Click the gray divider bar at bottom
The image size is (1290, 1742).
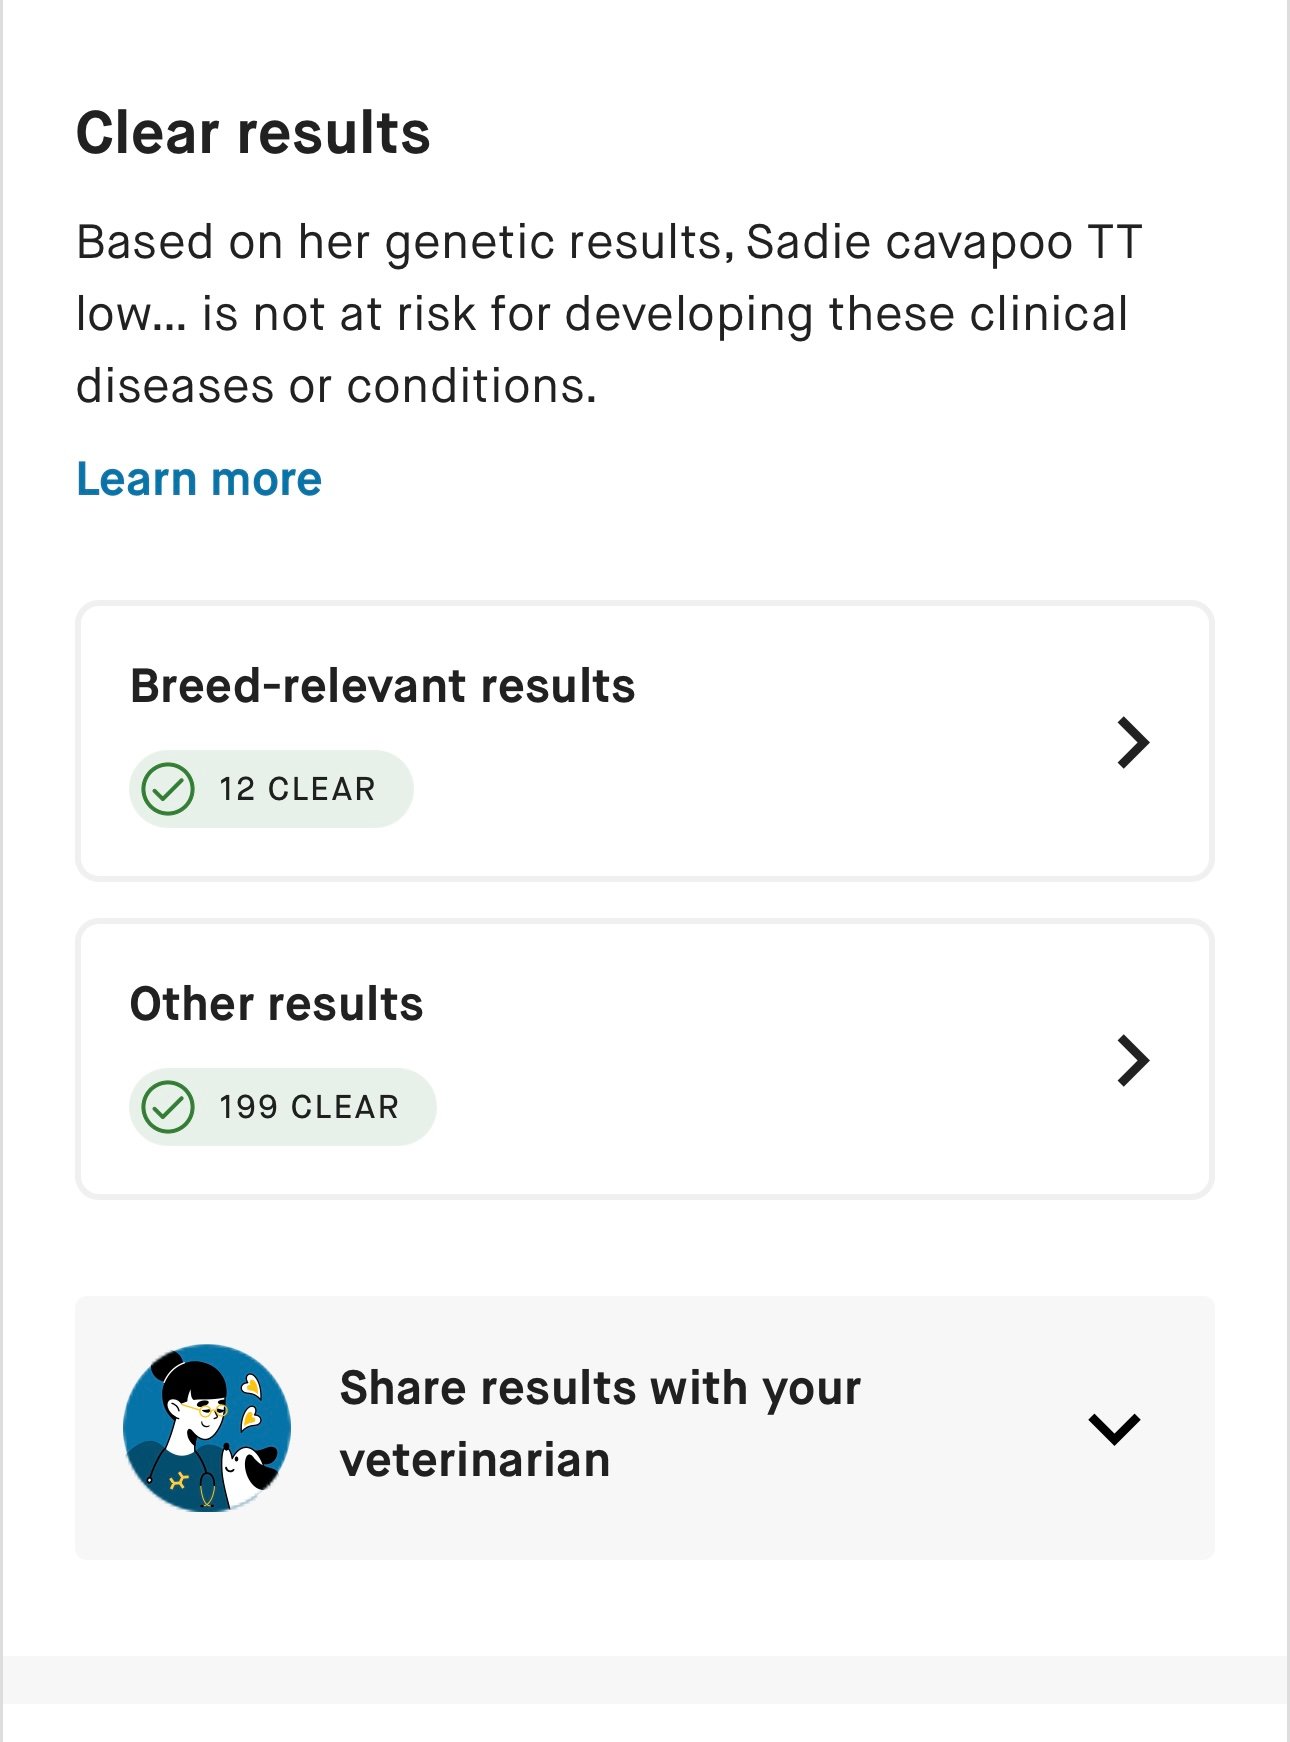tap(645, 1679)
